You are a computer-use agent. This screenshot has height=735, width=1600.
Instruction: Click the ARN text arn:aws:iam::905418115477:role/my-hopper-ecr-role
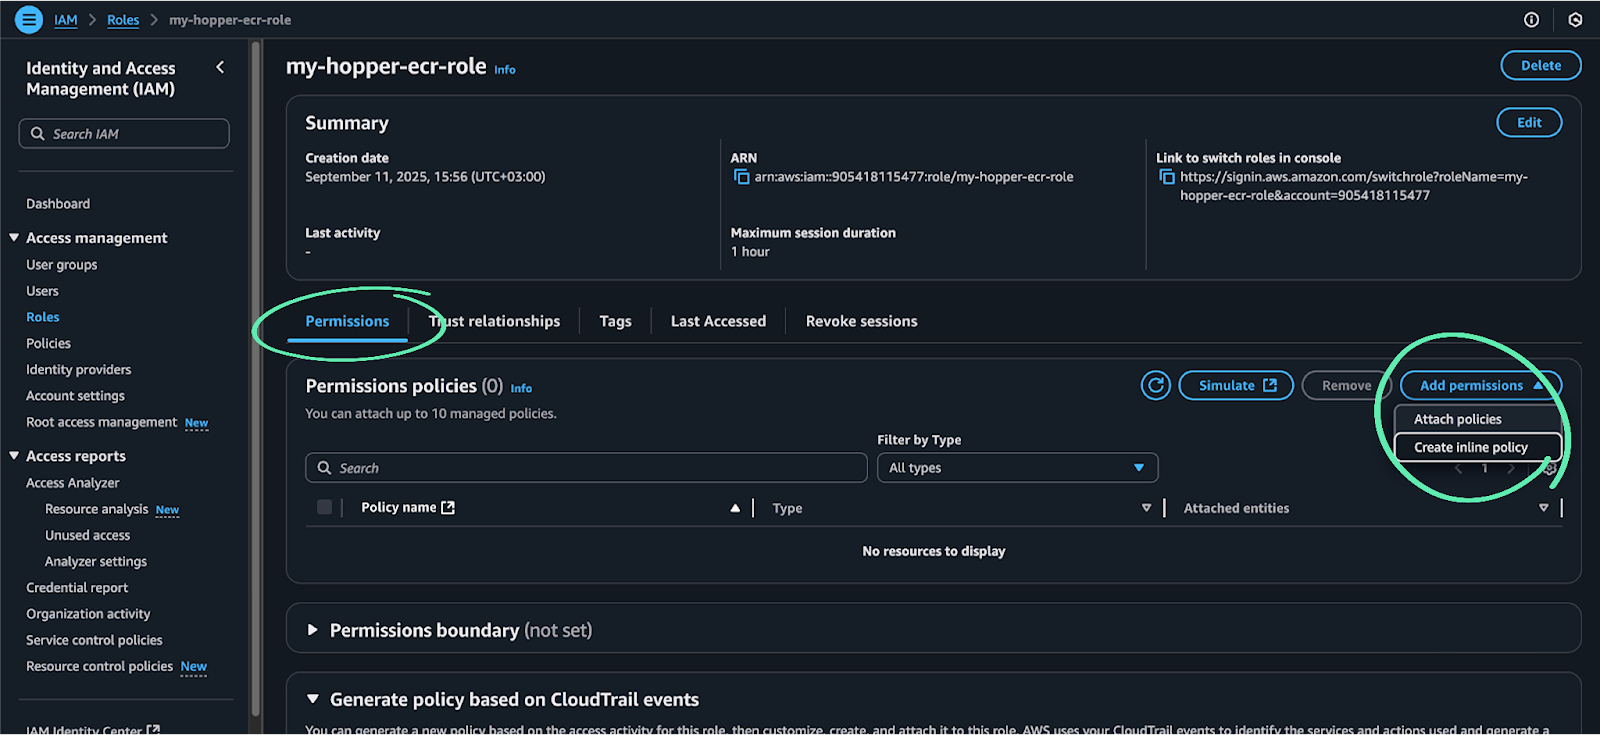(914, 177)
